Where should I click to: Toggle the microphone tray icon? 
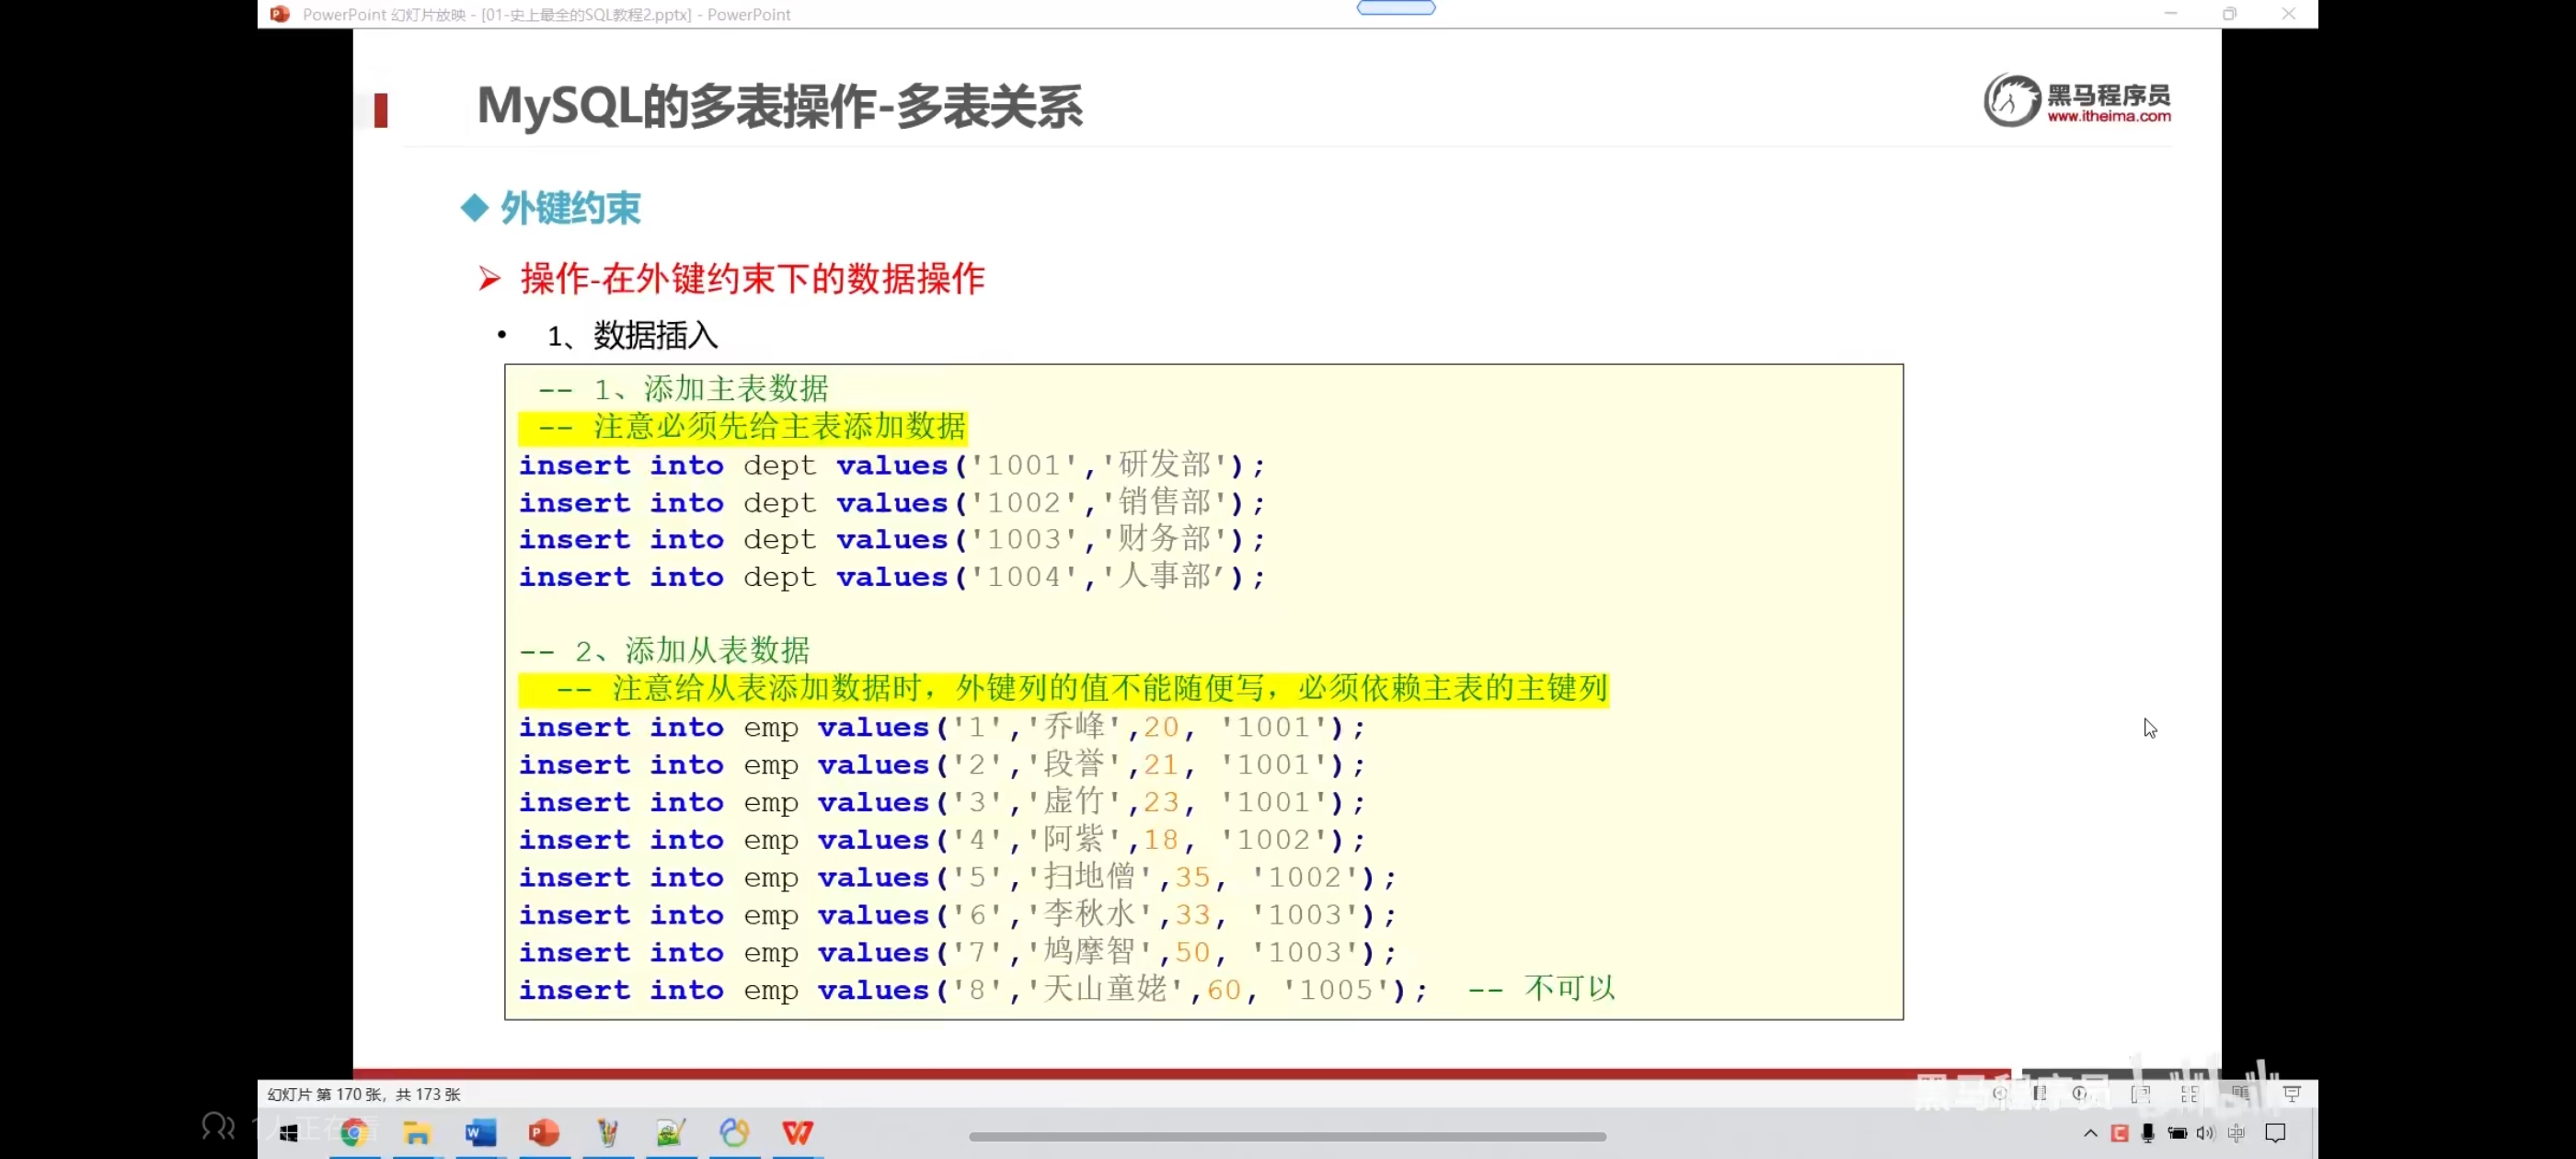coord(2147,1132)
